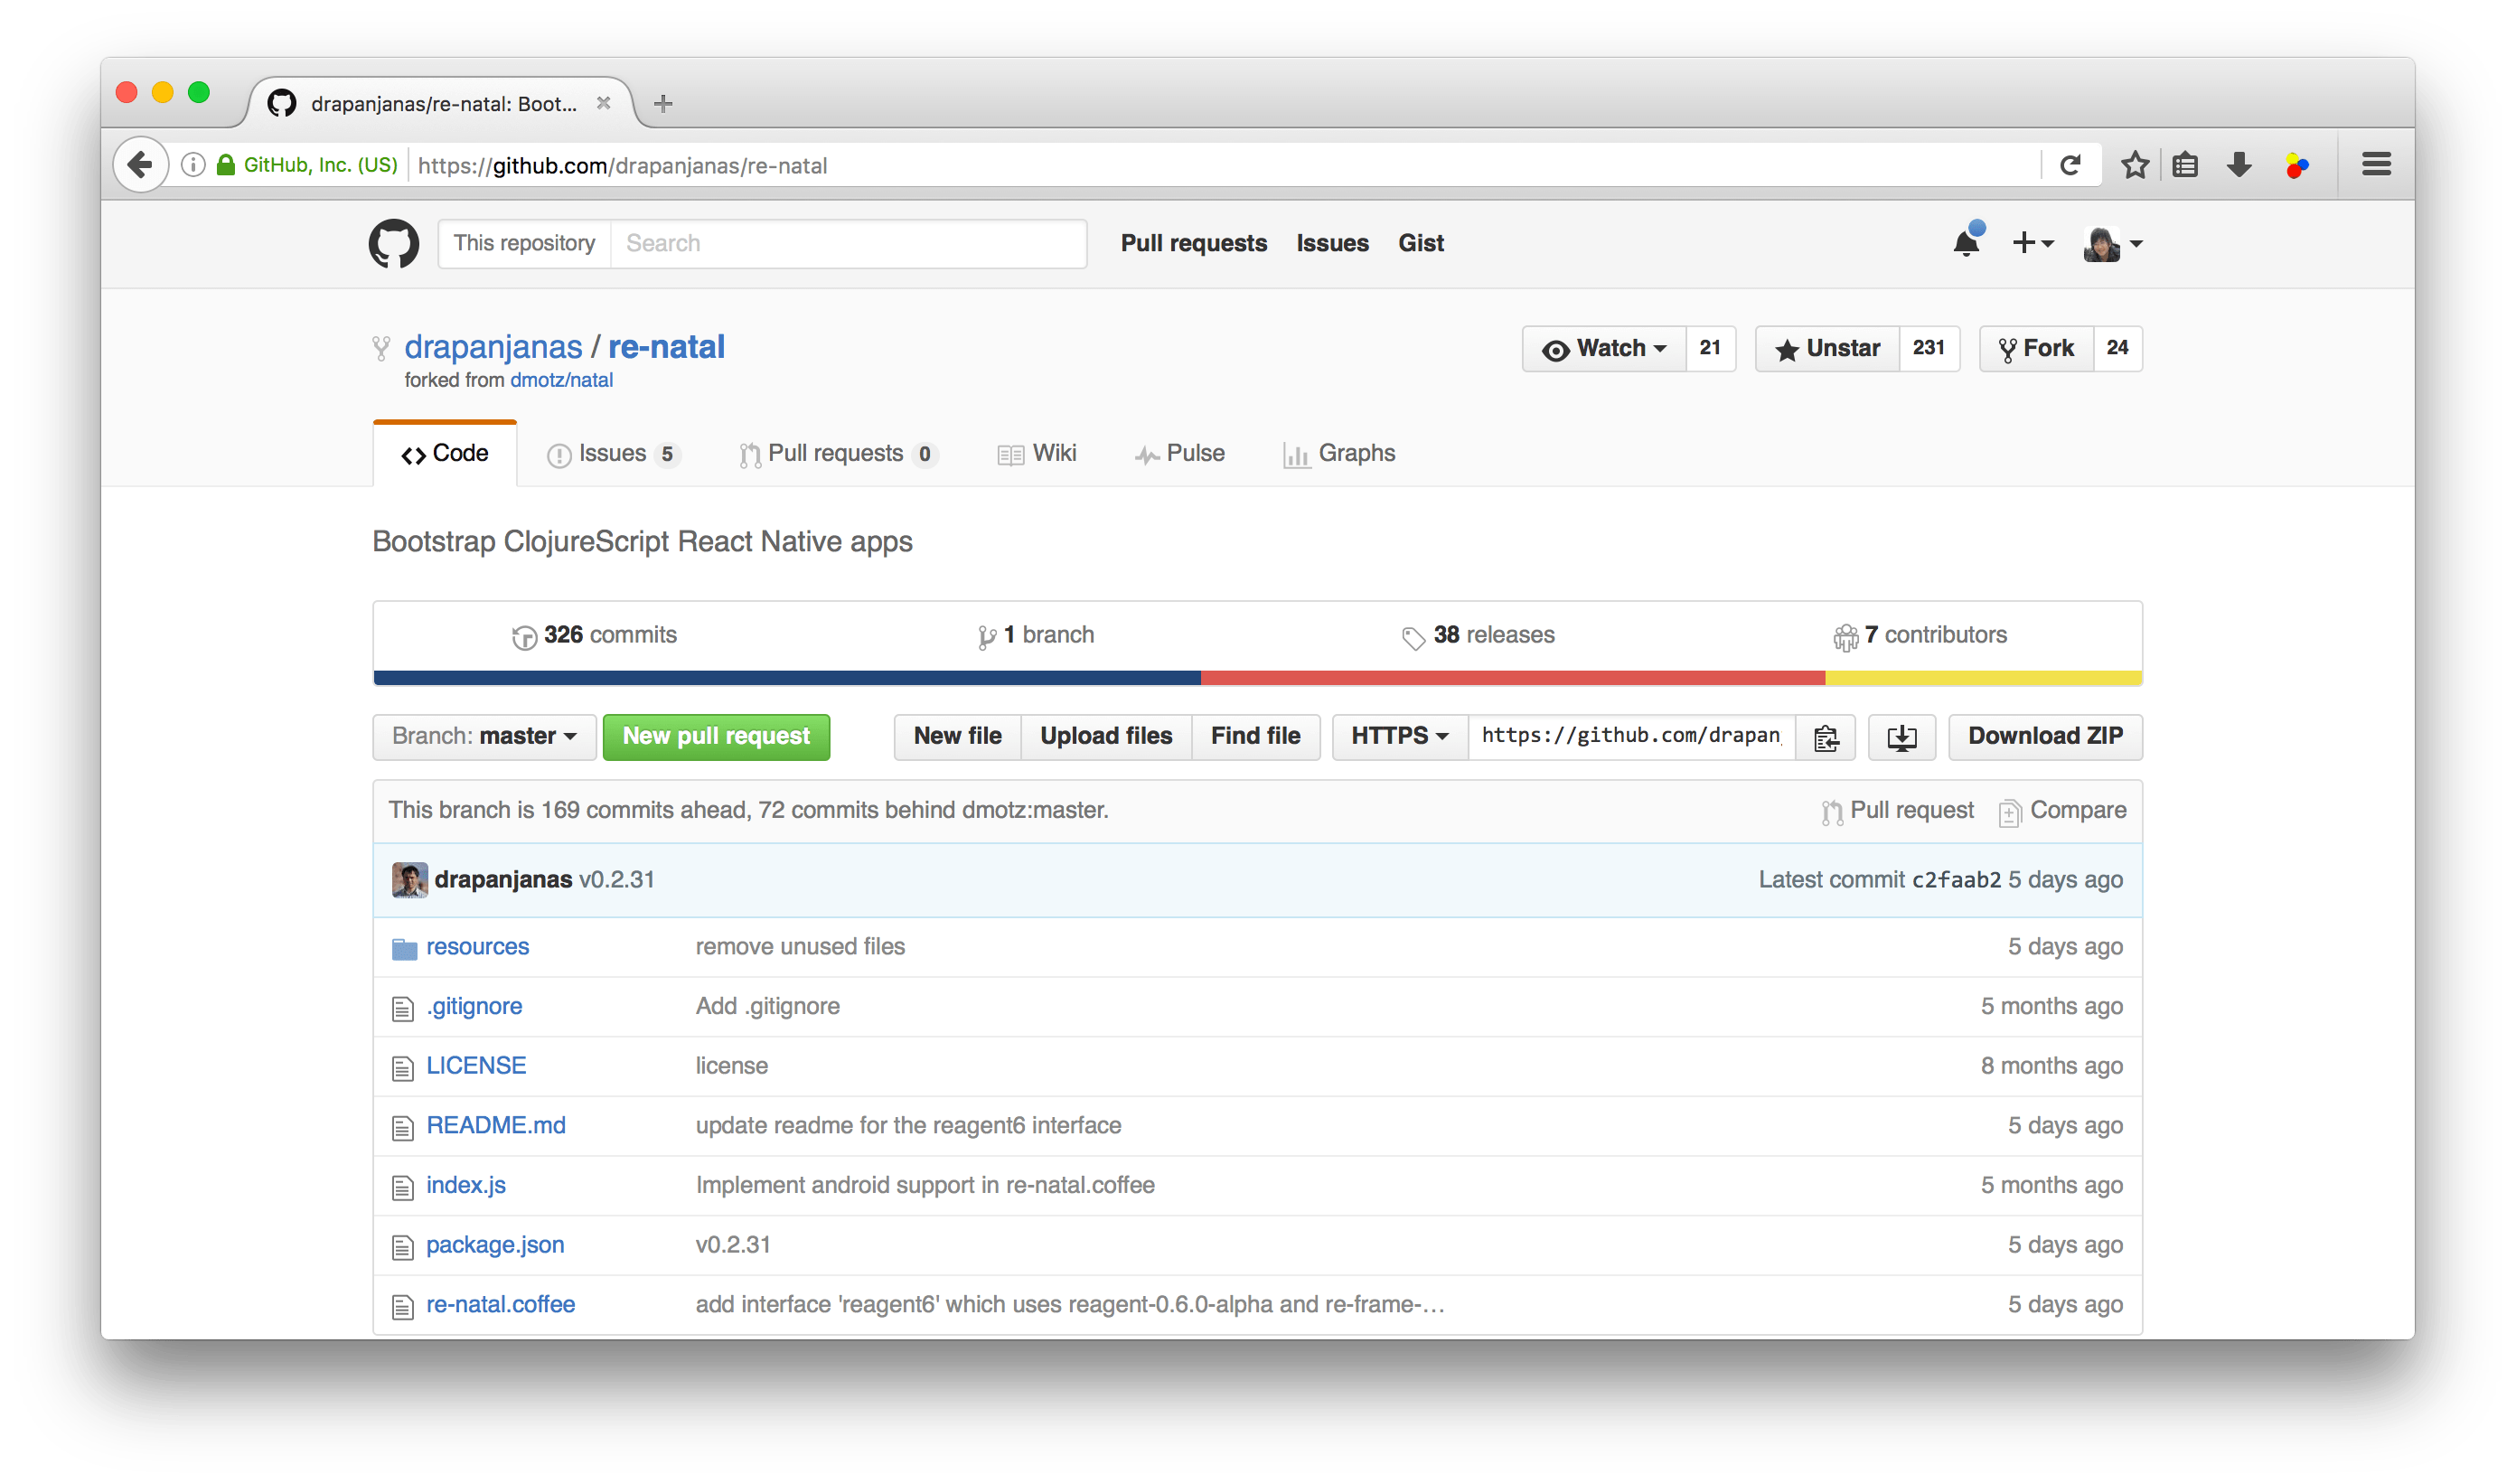Screen dimensions: 2516x1484
Task: Open Firefox bookmarks list icon
Action: pos(2185,165)
